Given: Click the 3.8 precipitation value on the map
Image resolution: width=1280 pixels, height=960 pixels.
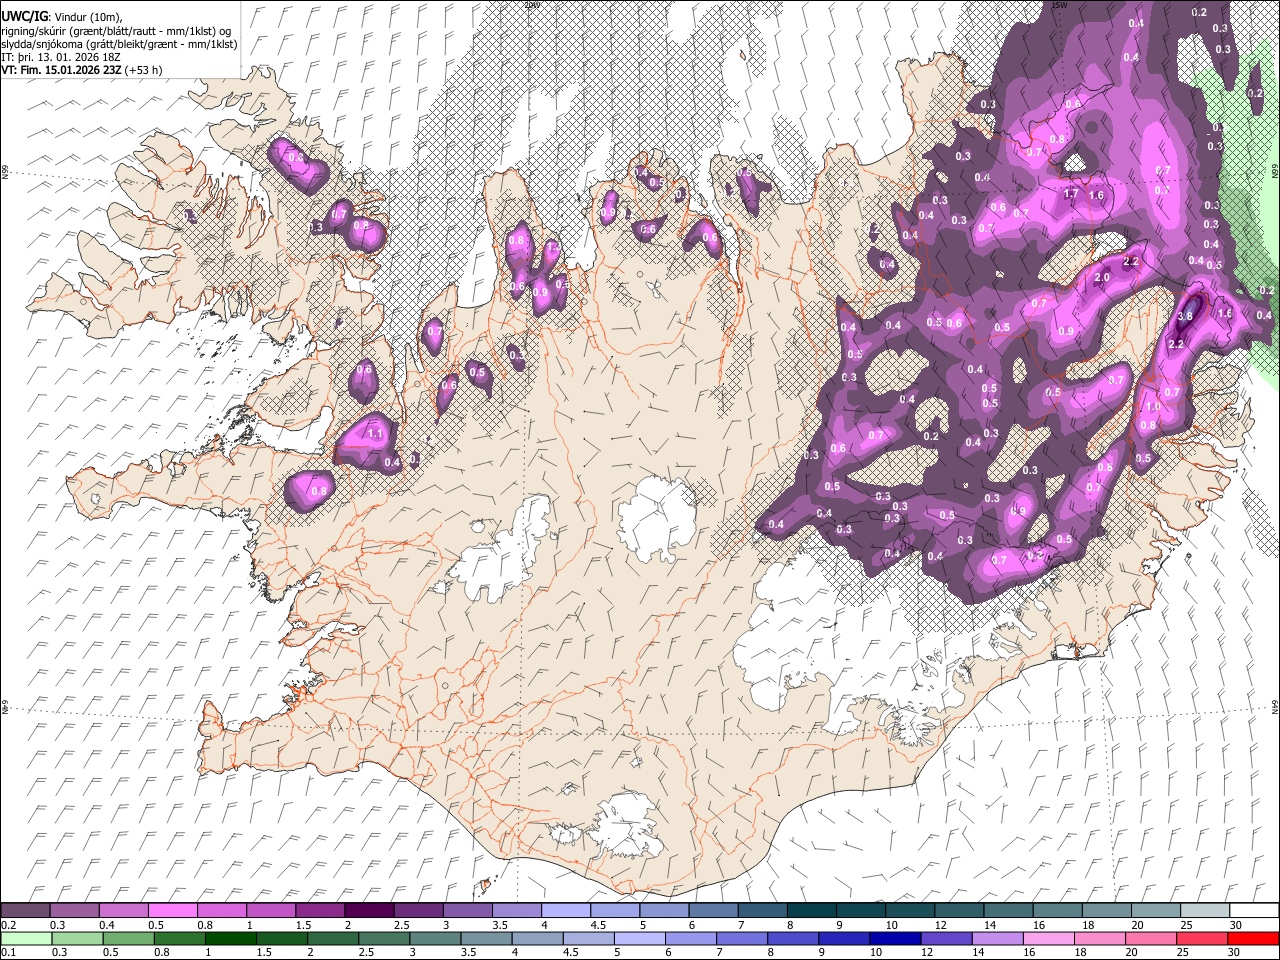Looking at the screenshot, I should pos(1186,316).
